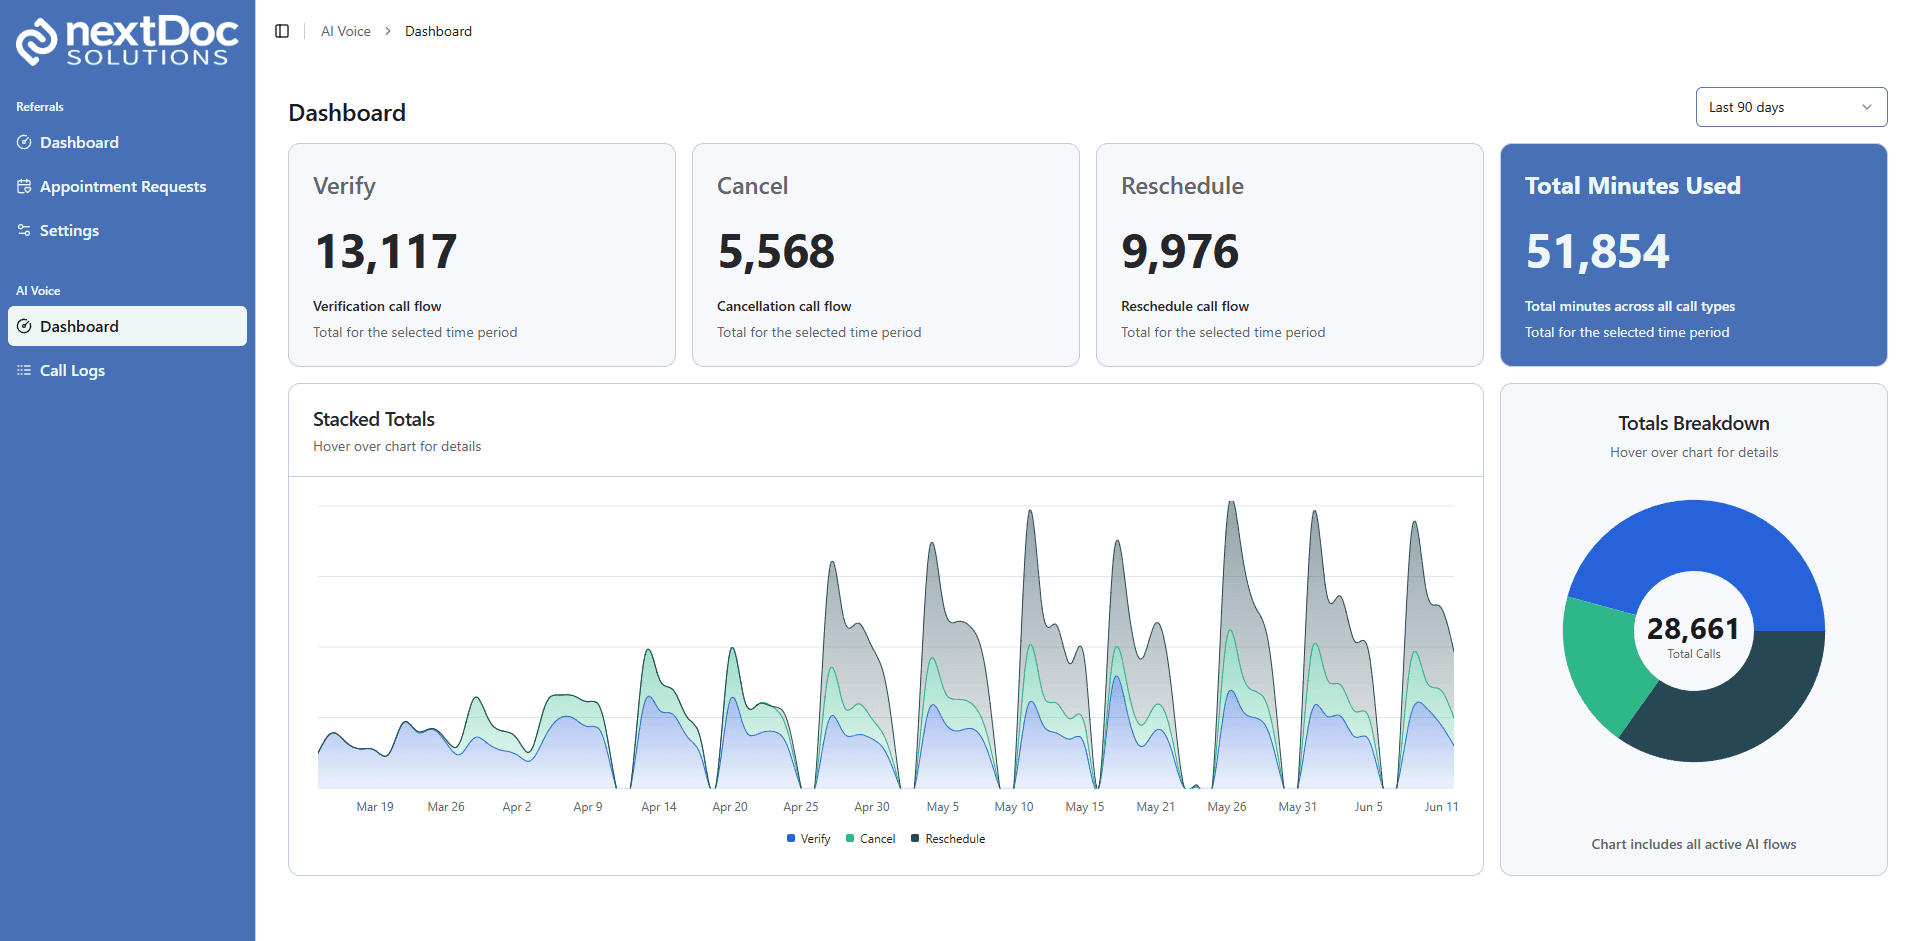
Task: Click the breadcrumb chevron separator
Action: point(388,31)
